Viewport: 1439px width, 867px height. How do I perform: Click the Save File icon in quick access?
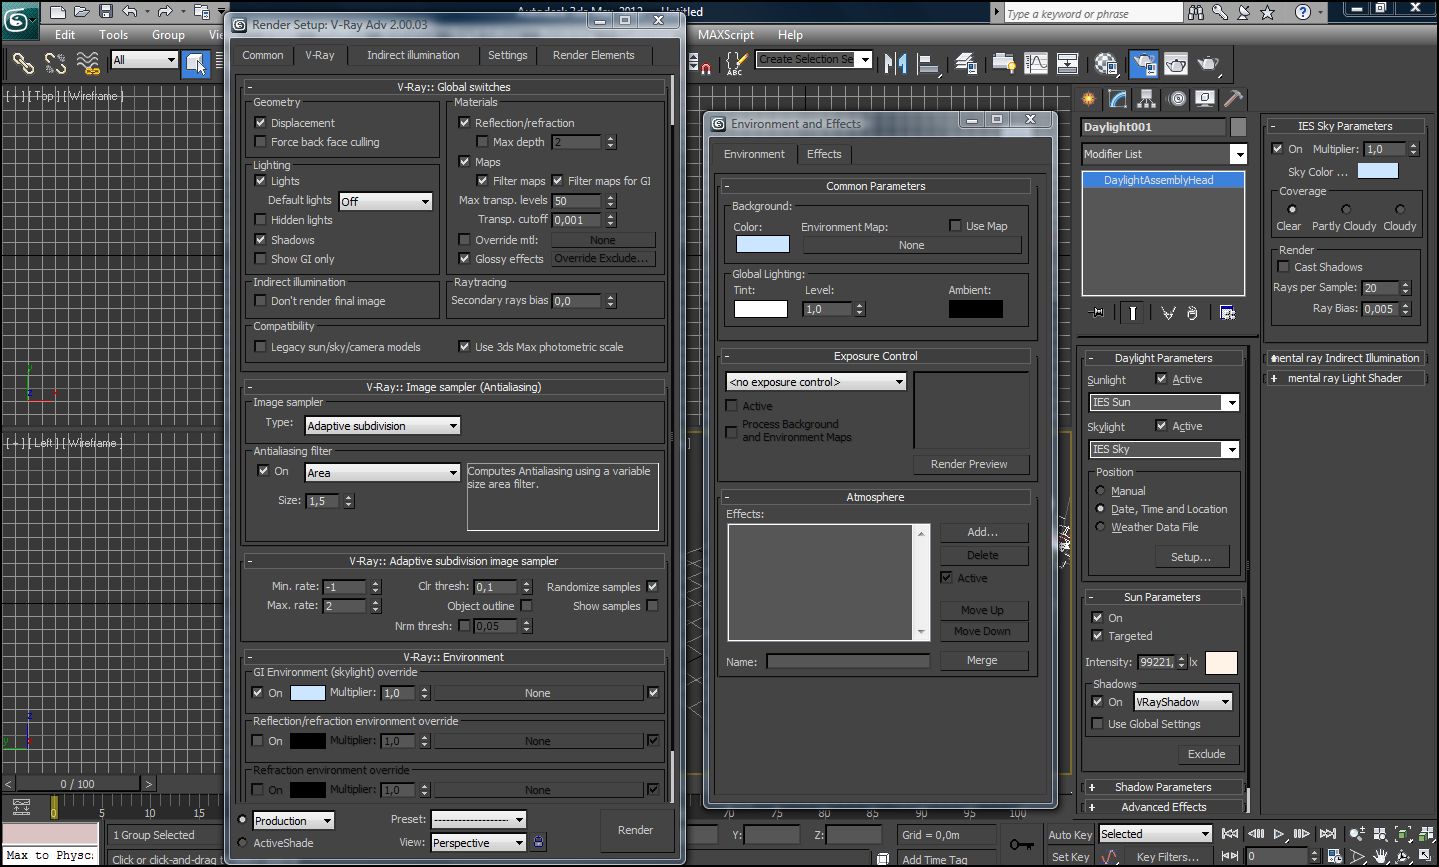pos(106,11)
